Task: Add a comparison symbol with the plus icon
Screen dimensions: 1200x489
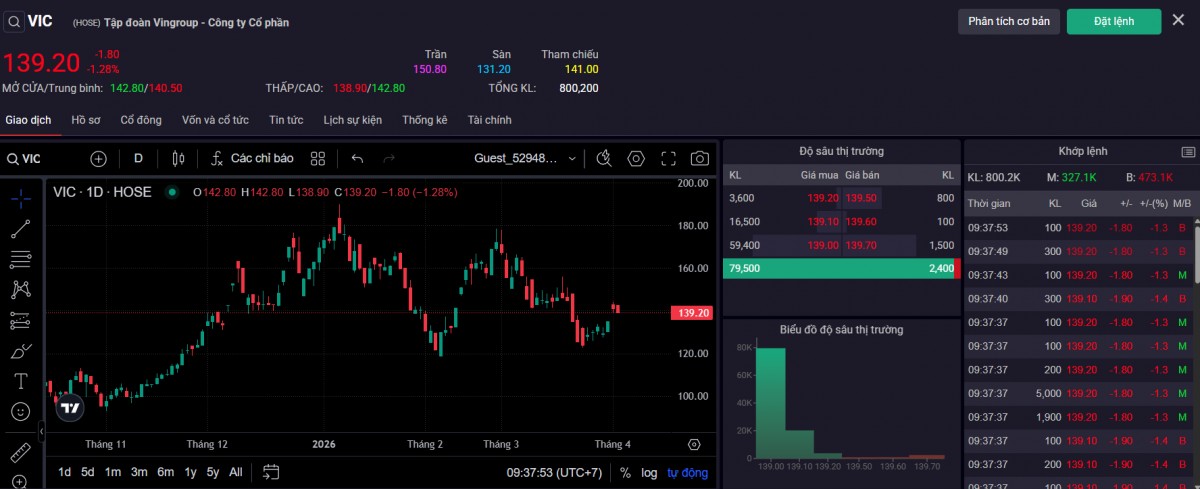Action: pos(98,158)
